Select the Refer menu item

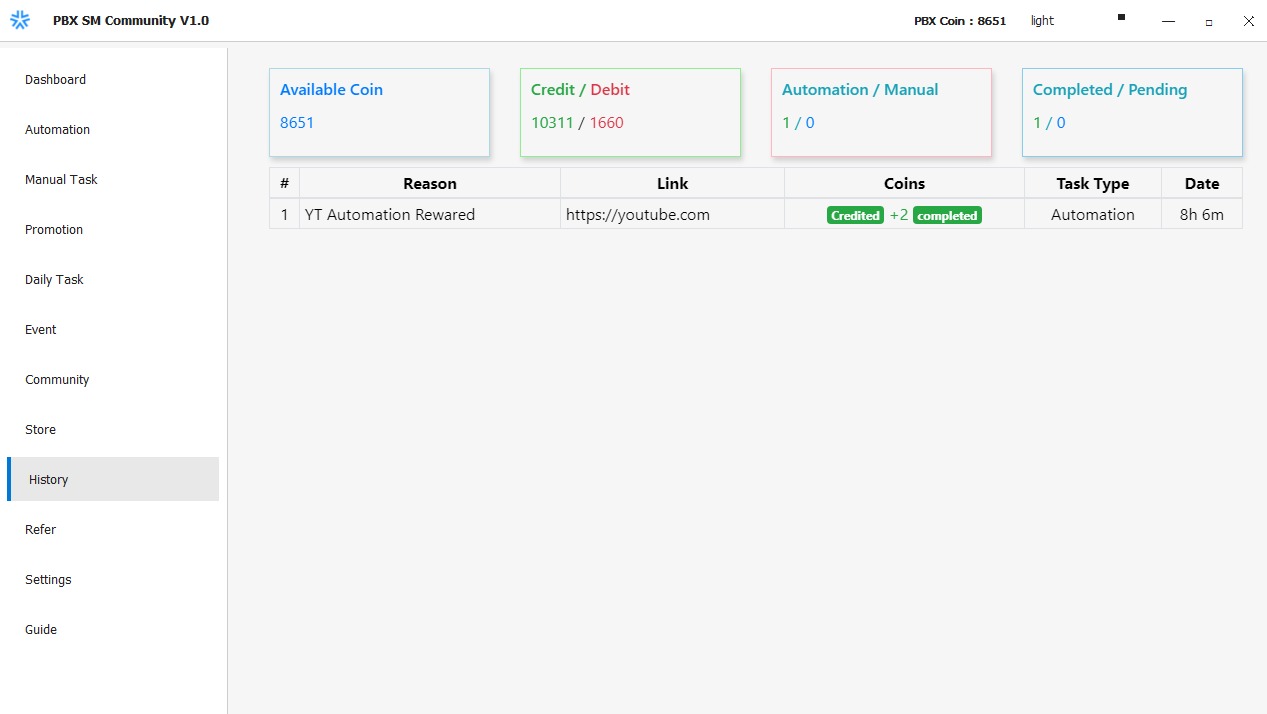[x=40, y=530]
